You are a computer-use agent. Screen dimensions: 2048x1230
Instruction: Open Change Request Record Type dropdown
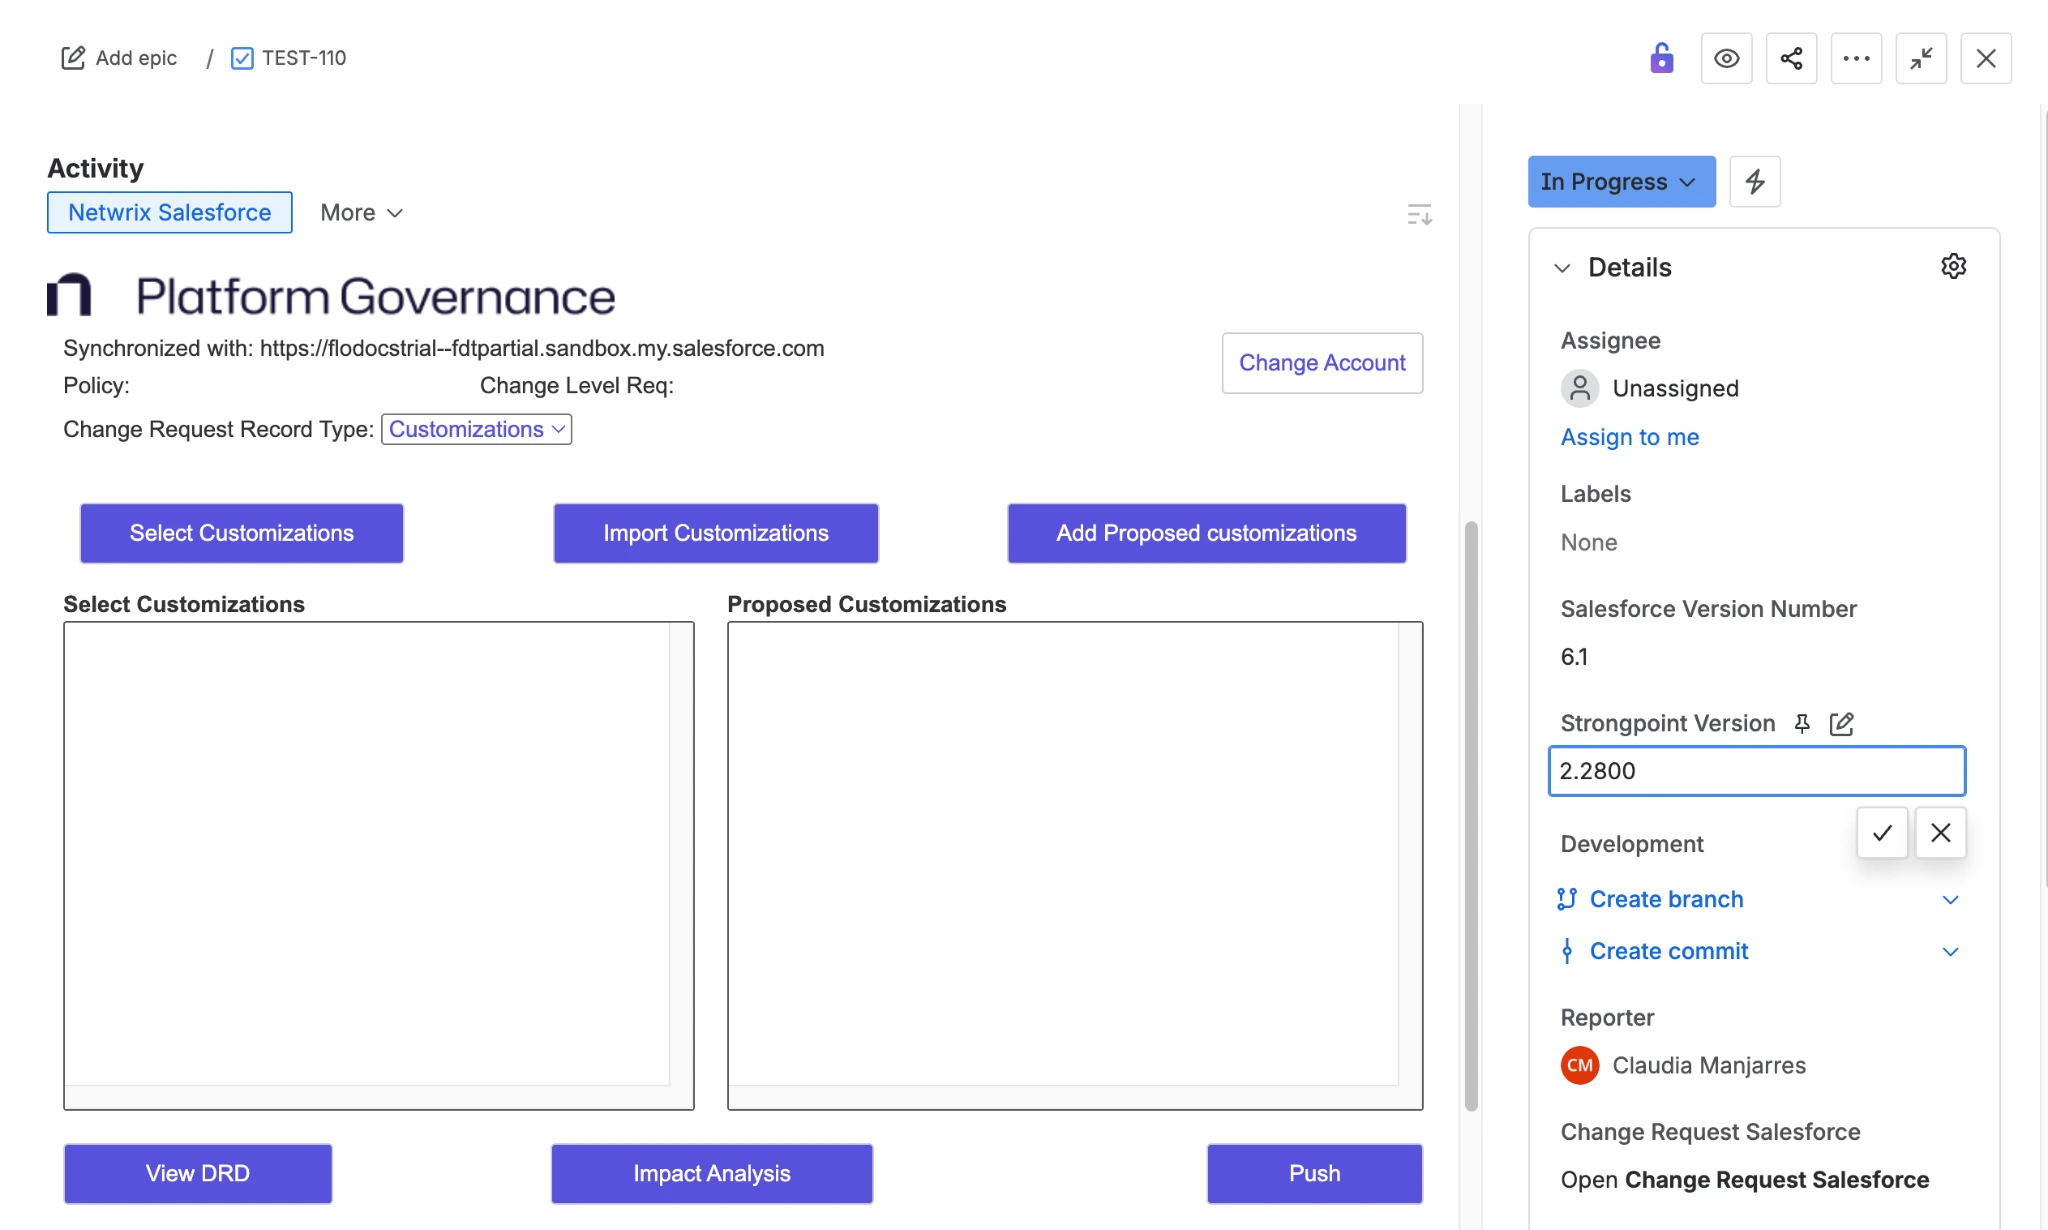pos(476,429)
